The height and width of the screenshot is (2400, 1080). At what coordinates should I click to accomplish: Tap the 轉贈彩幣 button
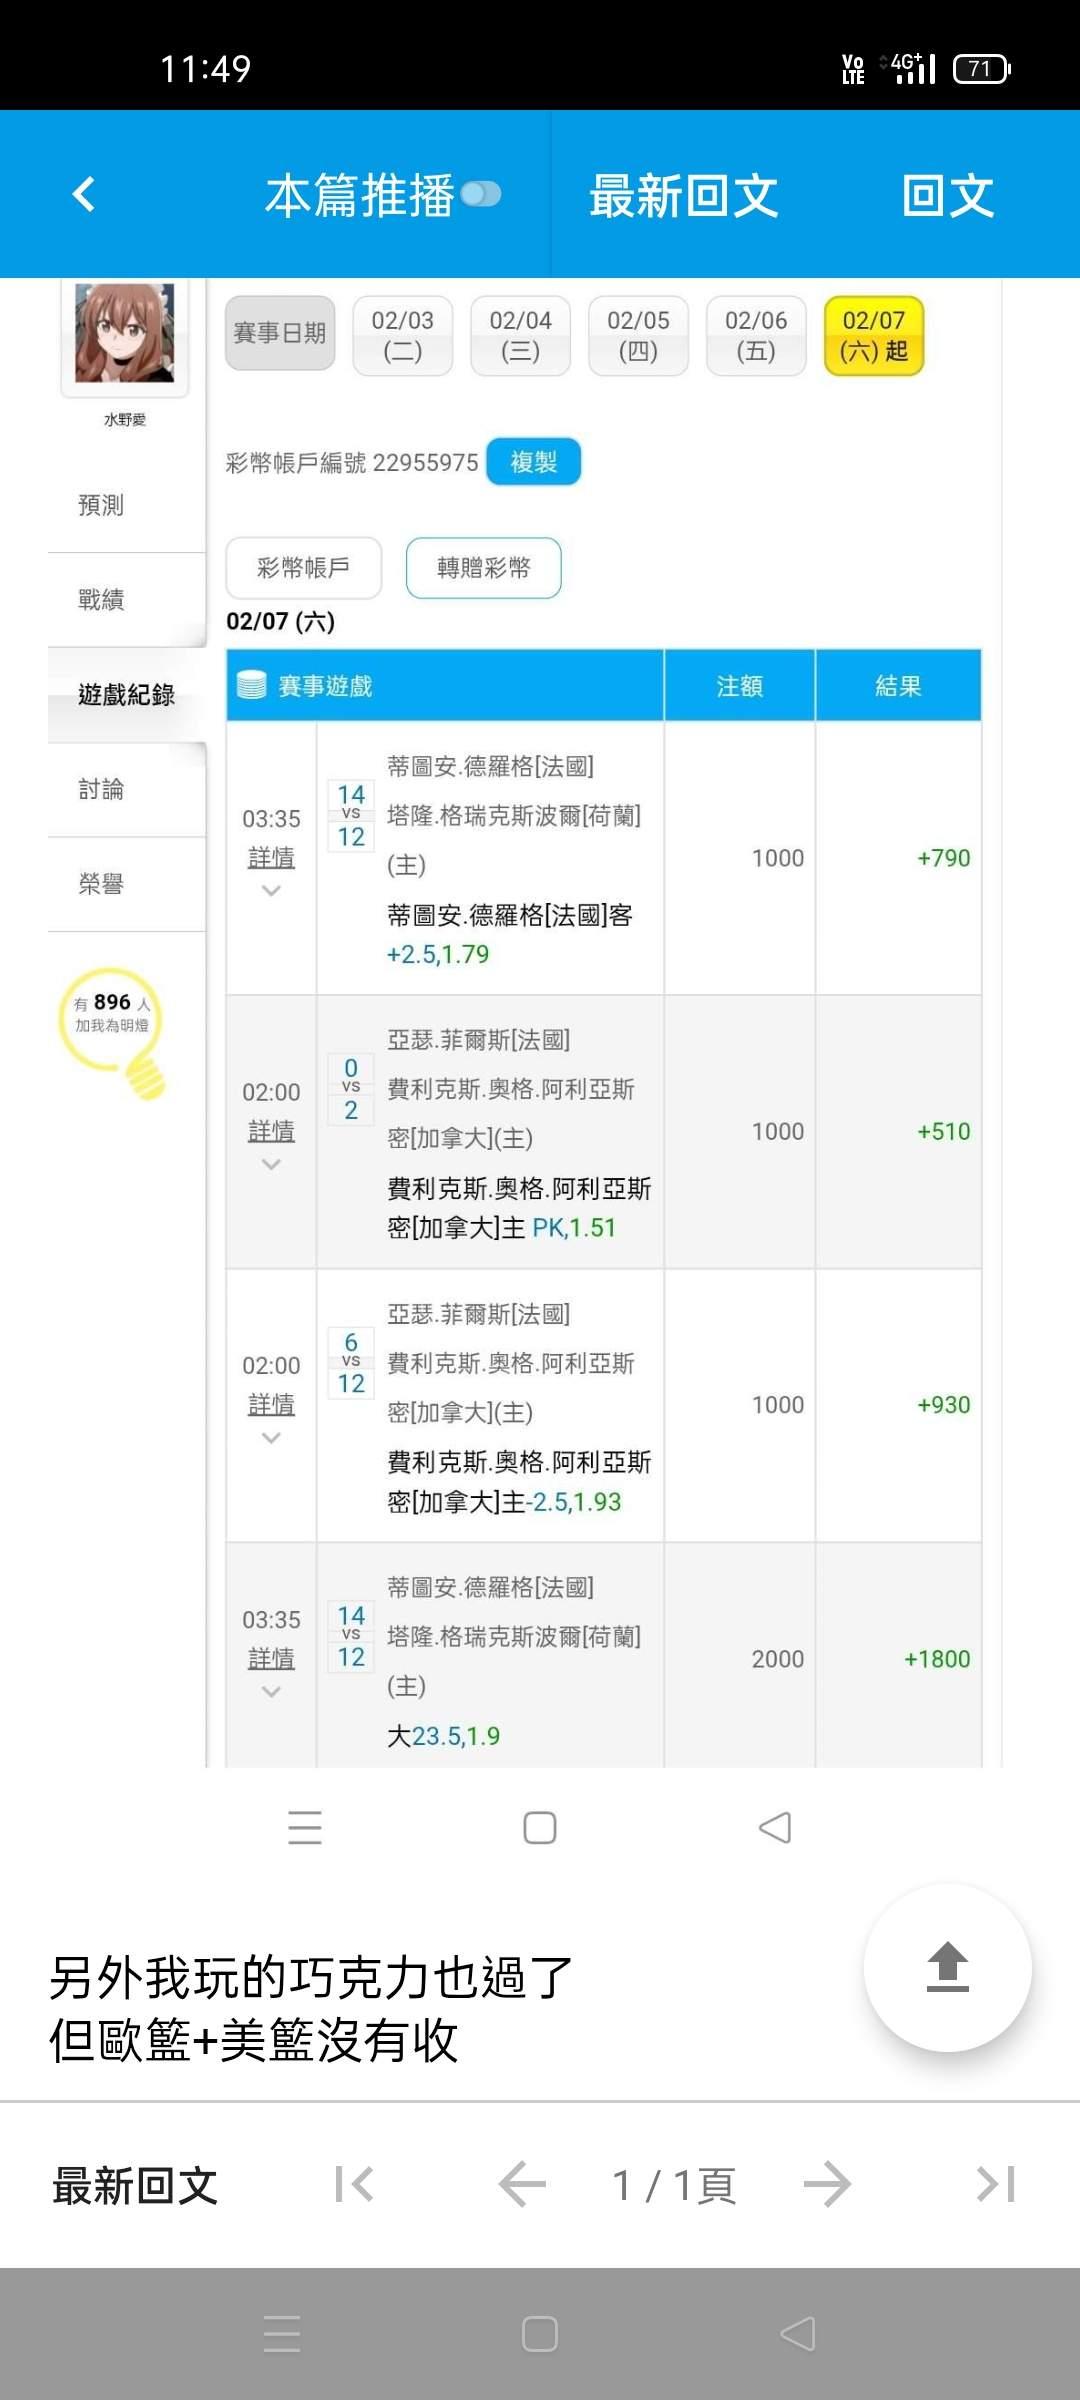point(483,568)
